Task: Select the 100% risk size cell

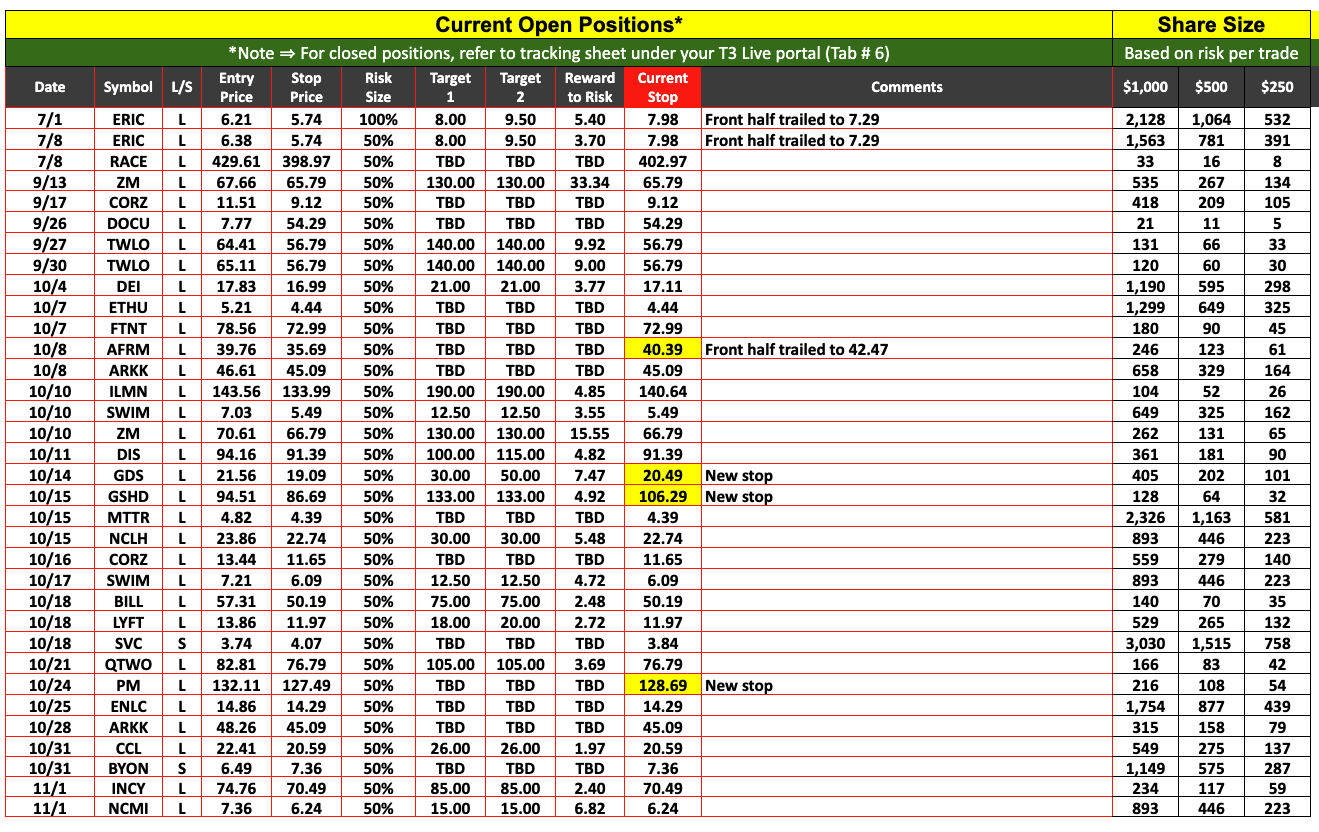Action: tap(378, 119)
